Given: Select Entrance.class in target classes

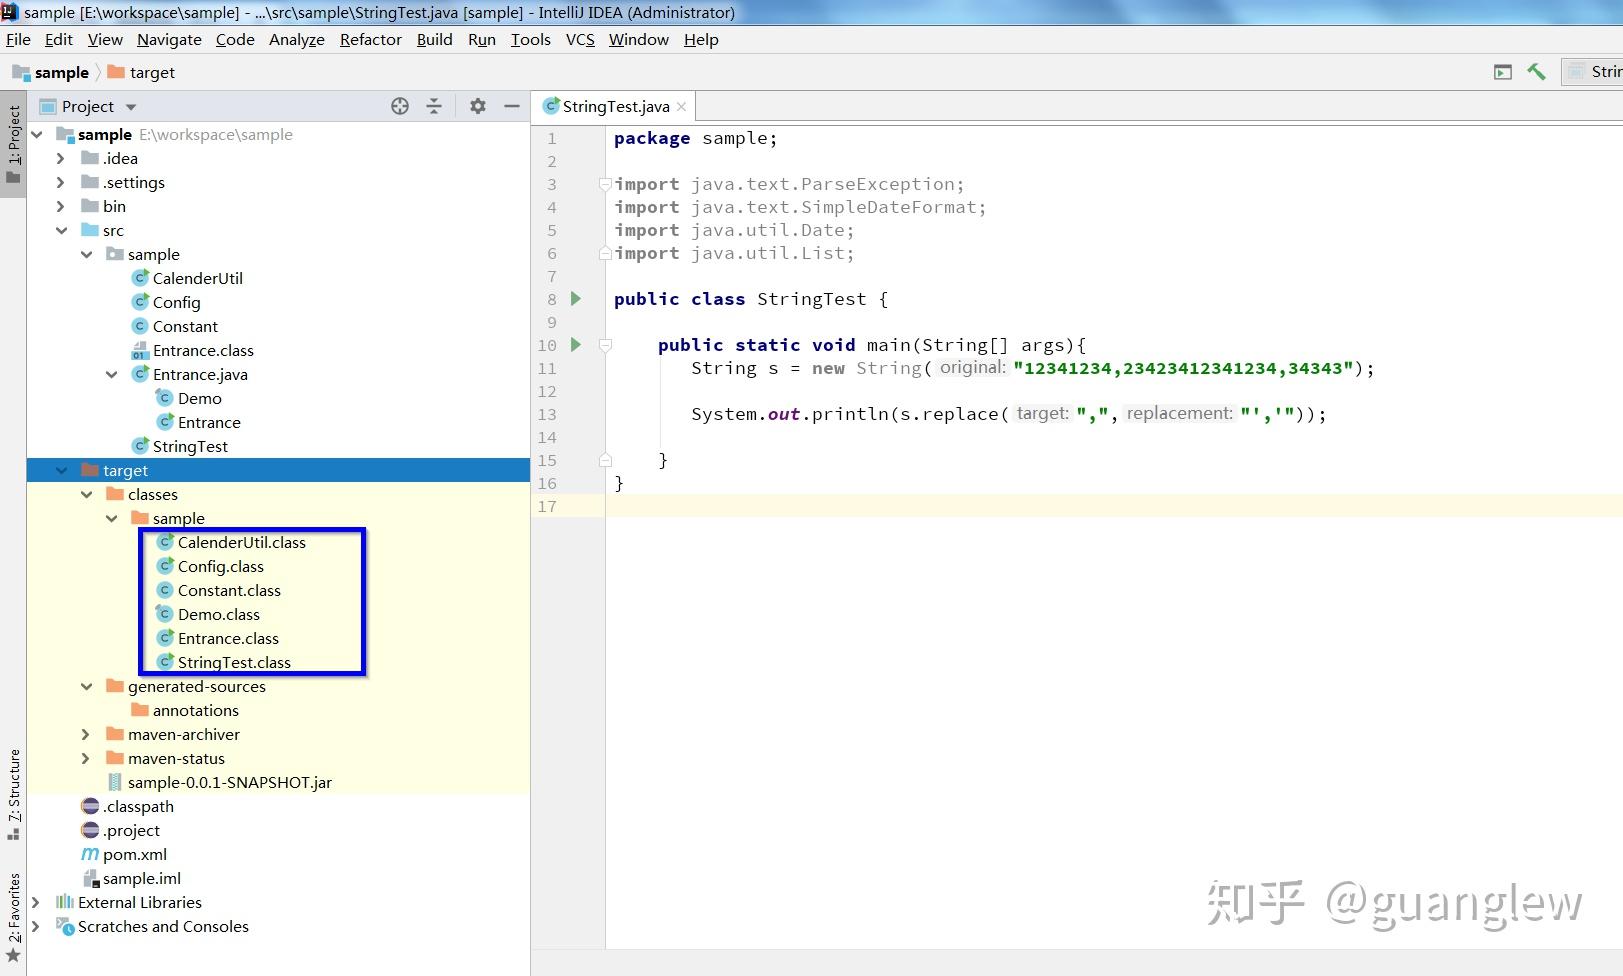Looking at the screenshot, I should [228, 638].
